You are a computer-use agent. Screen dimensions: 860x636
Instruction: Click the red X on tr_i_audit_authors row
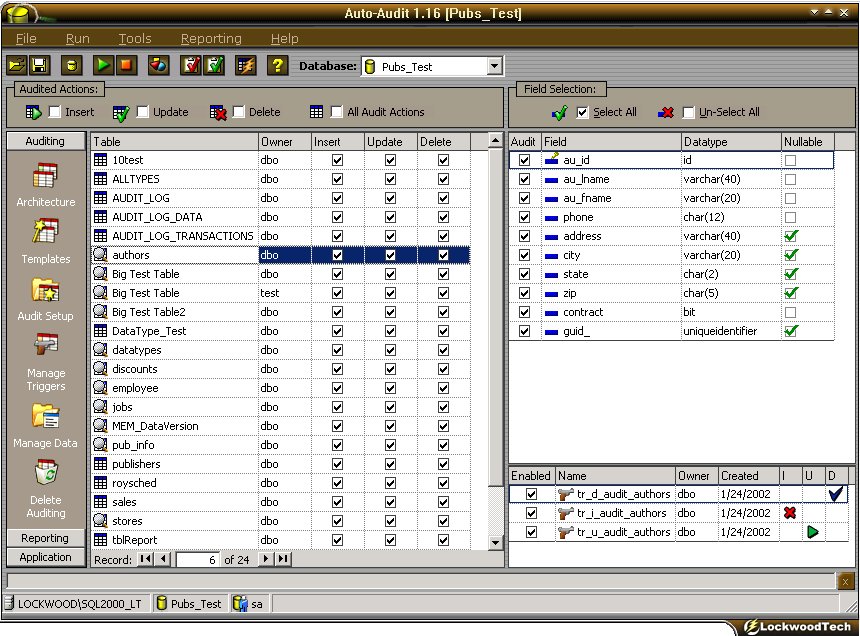pyautogui.click(x=790, y=513)
